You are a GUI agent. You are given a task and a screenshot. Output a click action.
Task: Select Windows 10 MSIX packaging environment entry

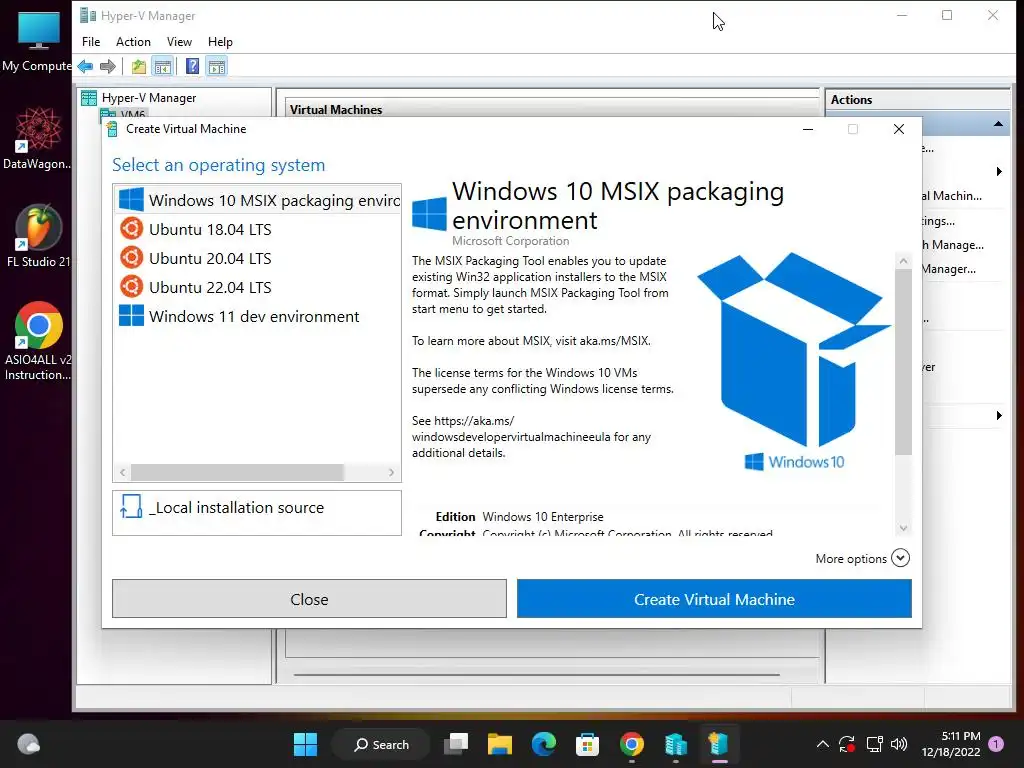[x=257, y=200]
